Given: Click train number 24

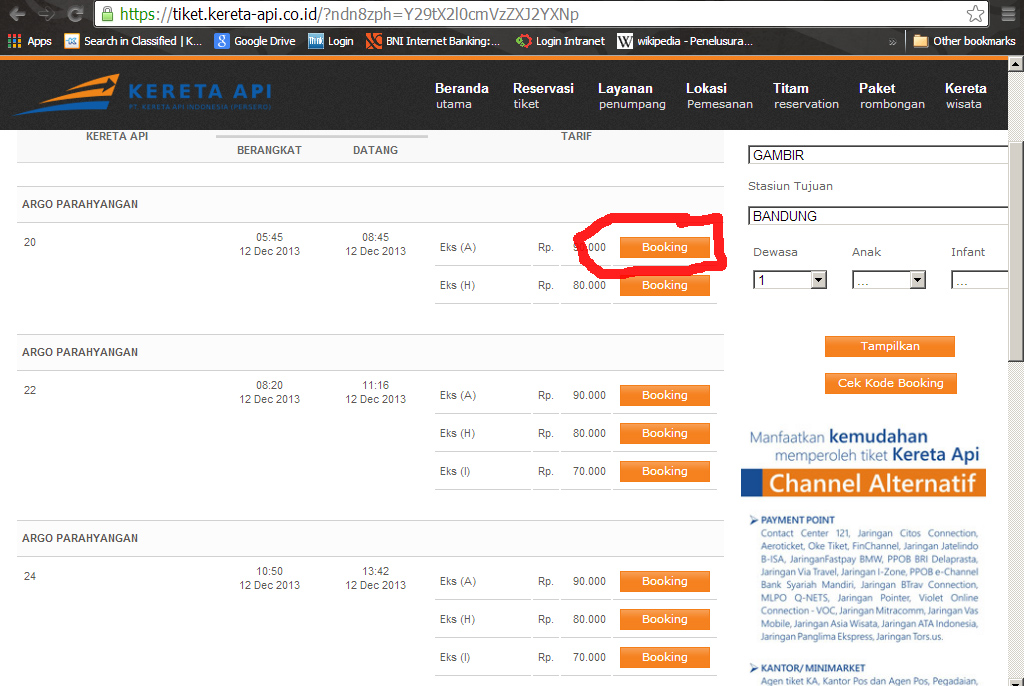Looking at the screenshot, I should [x=30, y=576].
